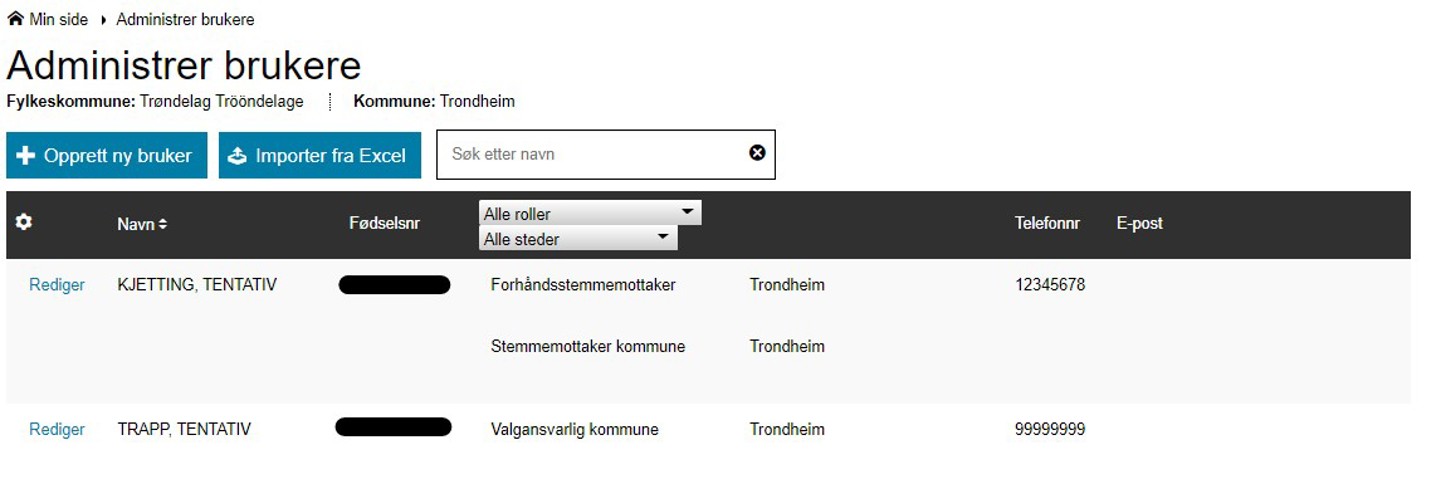Click the home icon beside Min side
Viewport: 1440px width, 479px height.
(15, 19)
